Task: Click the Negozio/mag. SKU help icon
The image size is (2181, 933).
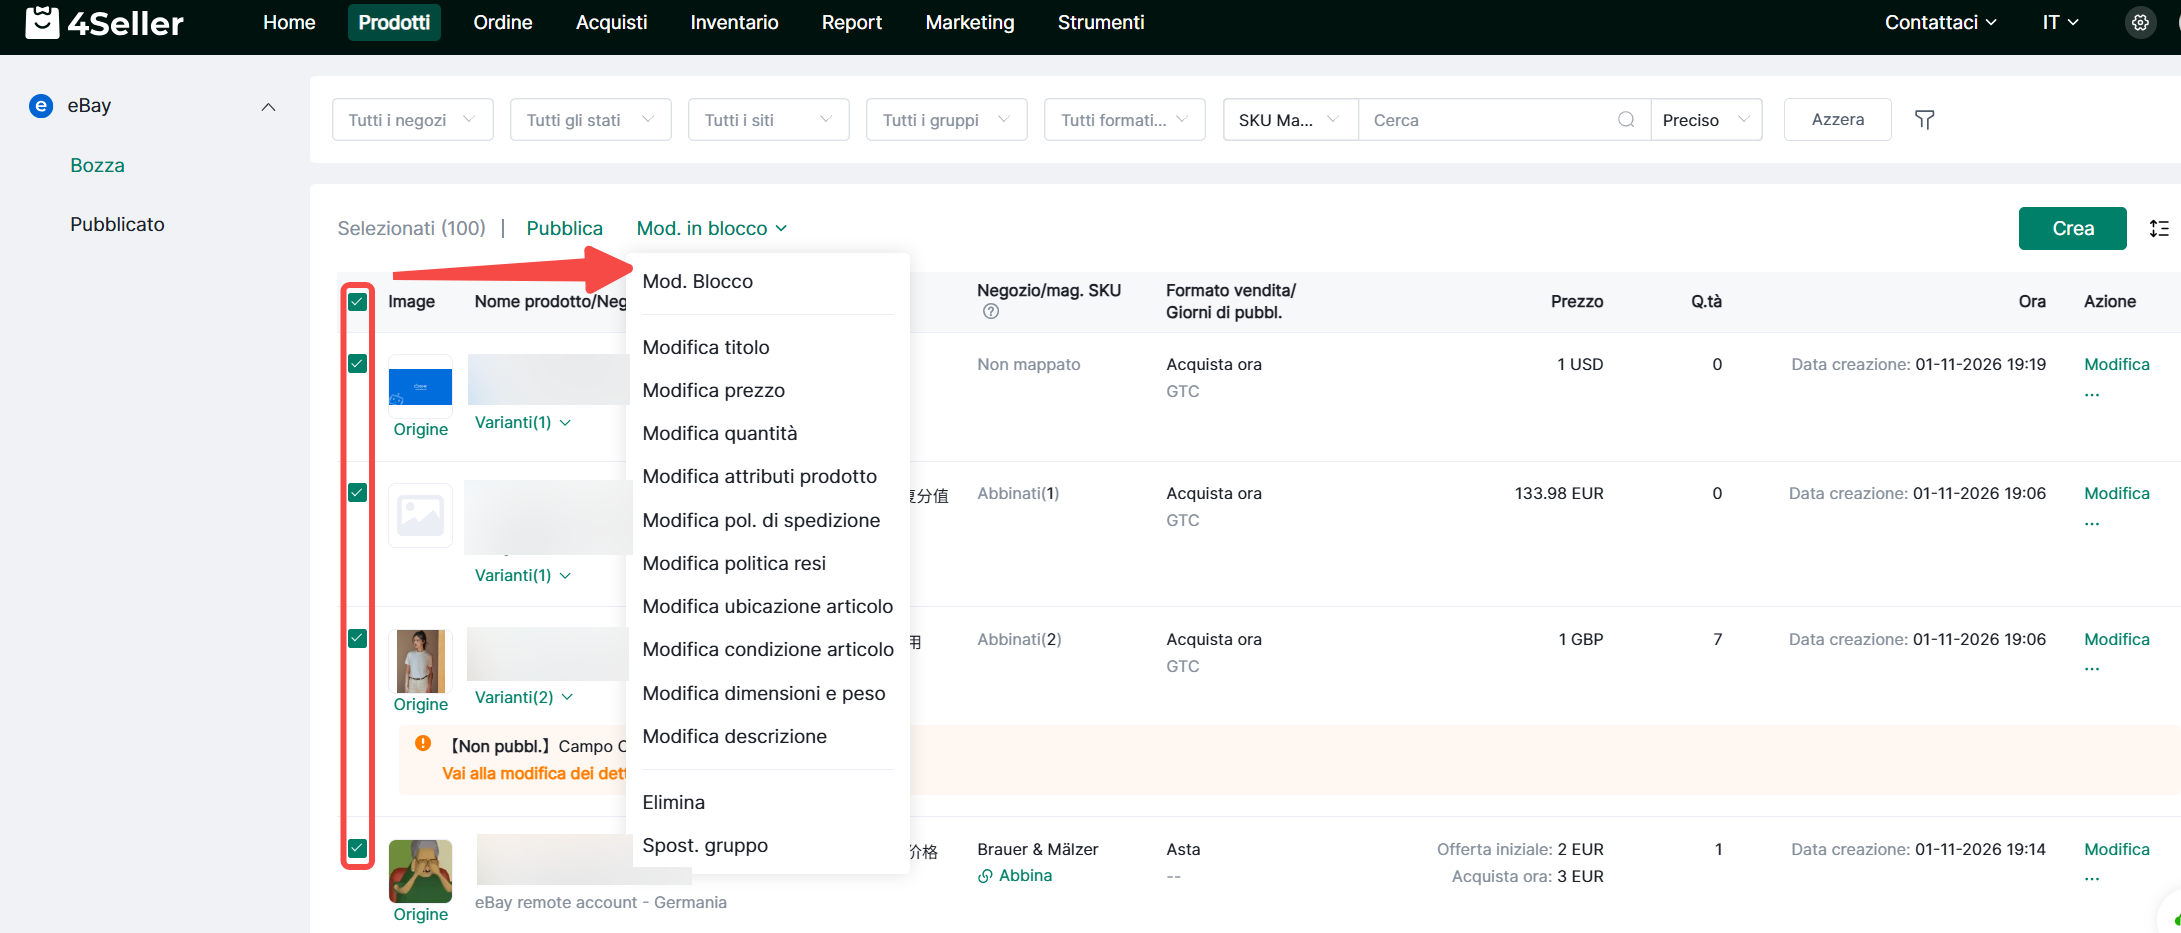Action: pyautogui.click(x=990, y=312)
